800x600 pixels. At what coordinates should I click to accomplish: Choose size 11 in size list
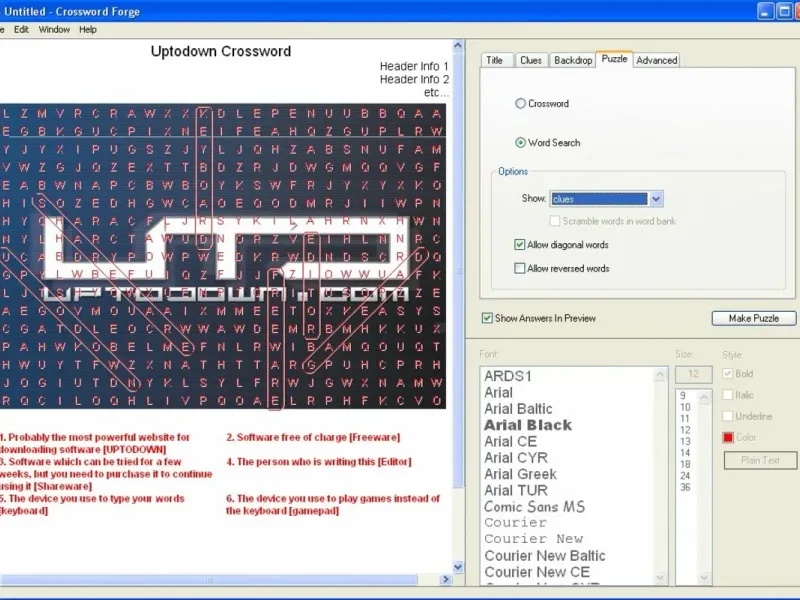click(x=685, y=418)
